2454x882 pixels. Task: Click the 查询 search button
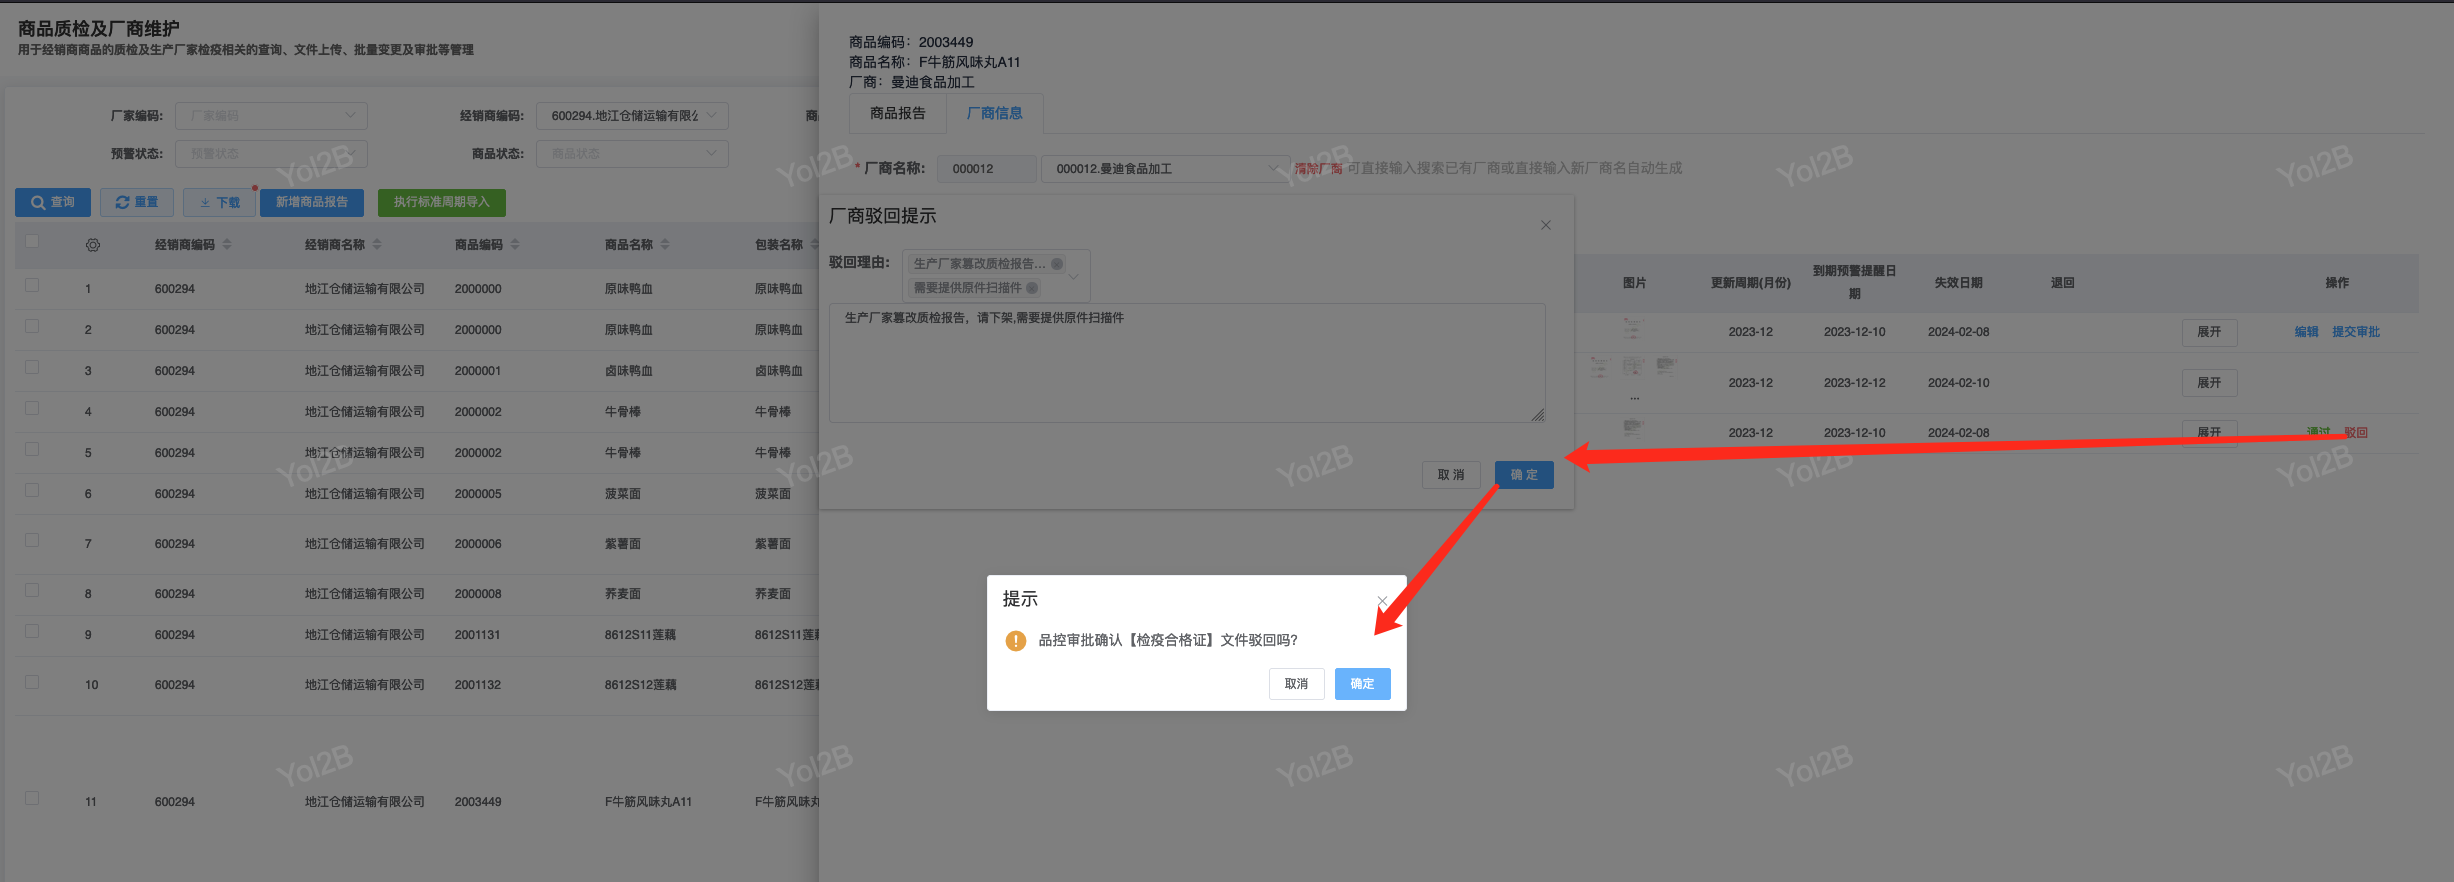[53, 203]
